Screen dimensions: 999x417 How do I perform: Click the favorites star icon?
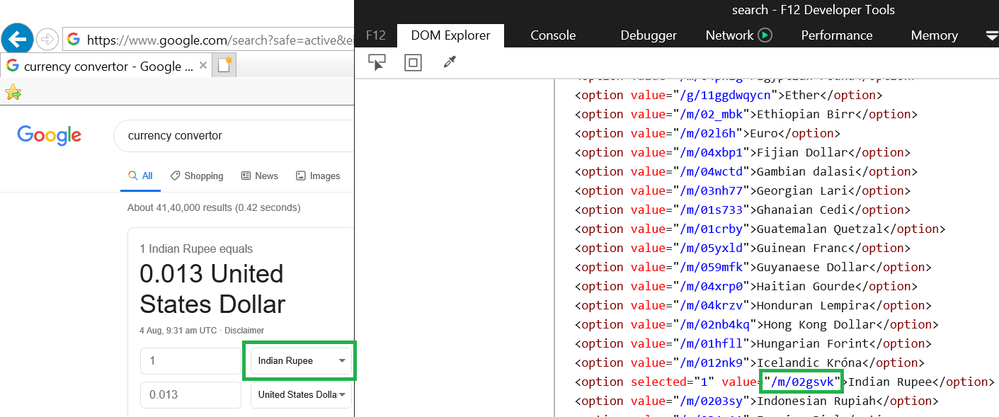point(13,93)
